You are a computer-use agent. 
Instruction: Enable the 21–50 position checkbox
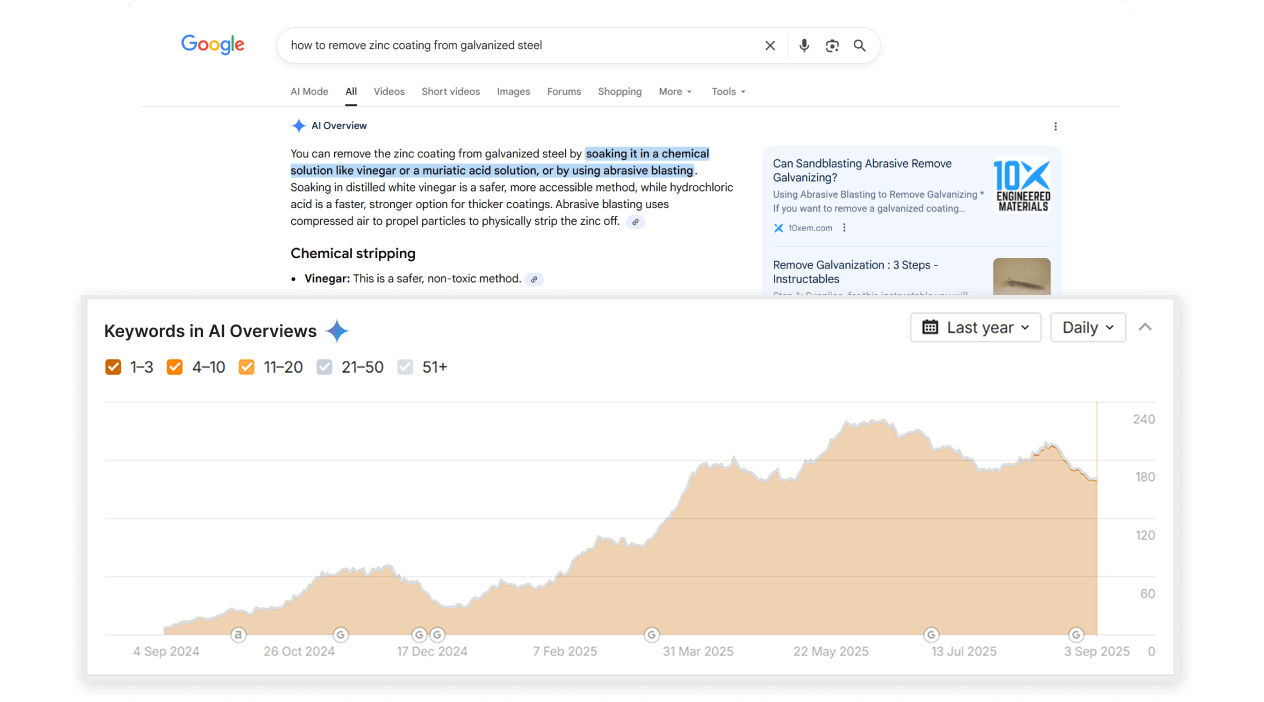[324, 367]
